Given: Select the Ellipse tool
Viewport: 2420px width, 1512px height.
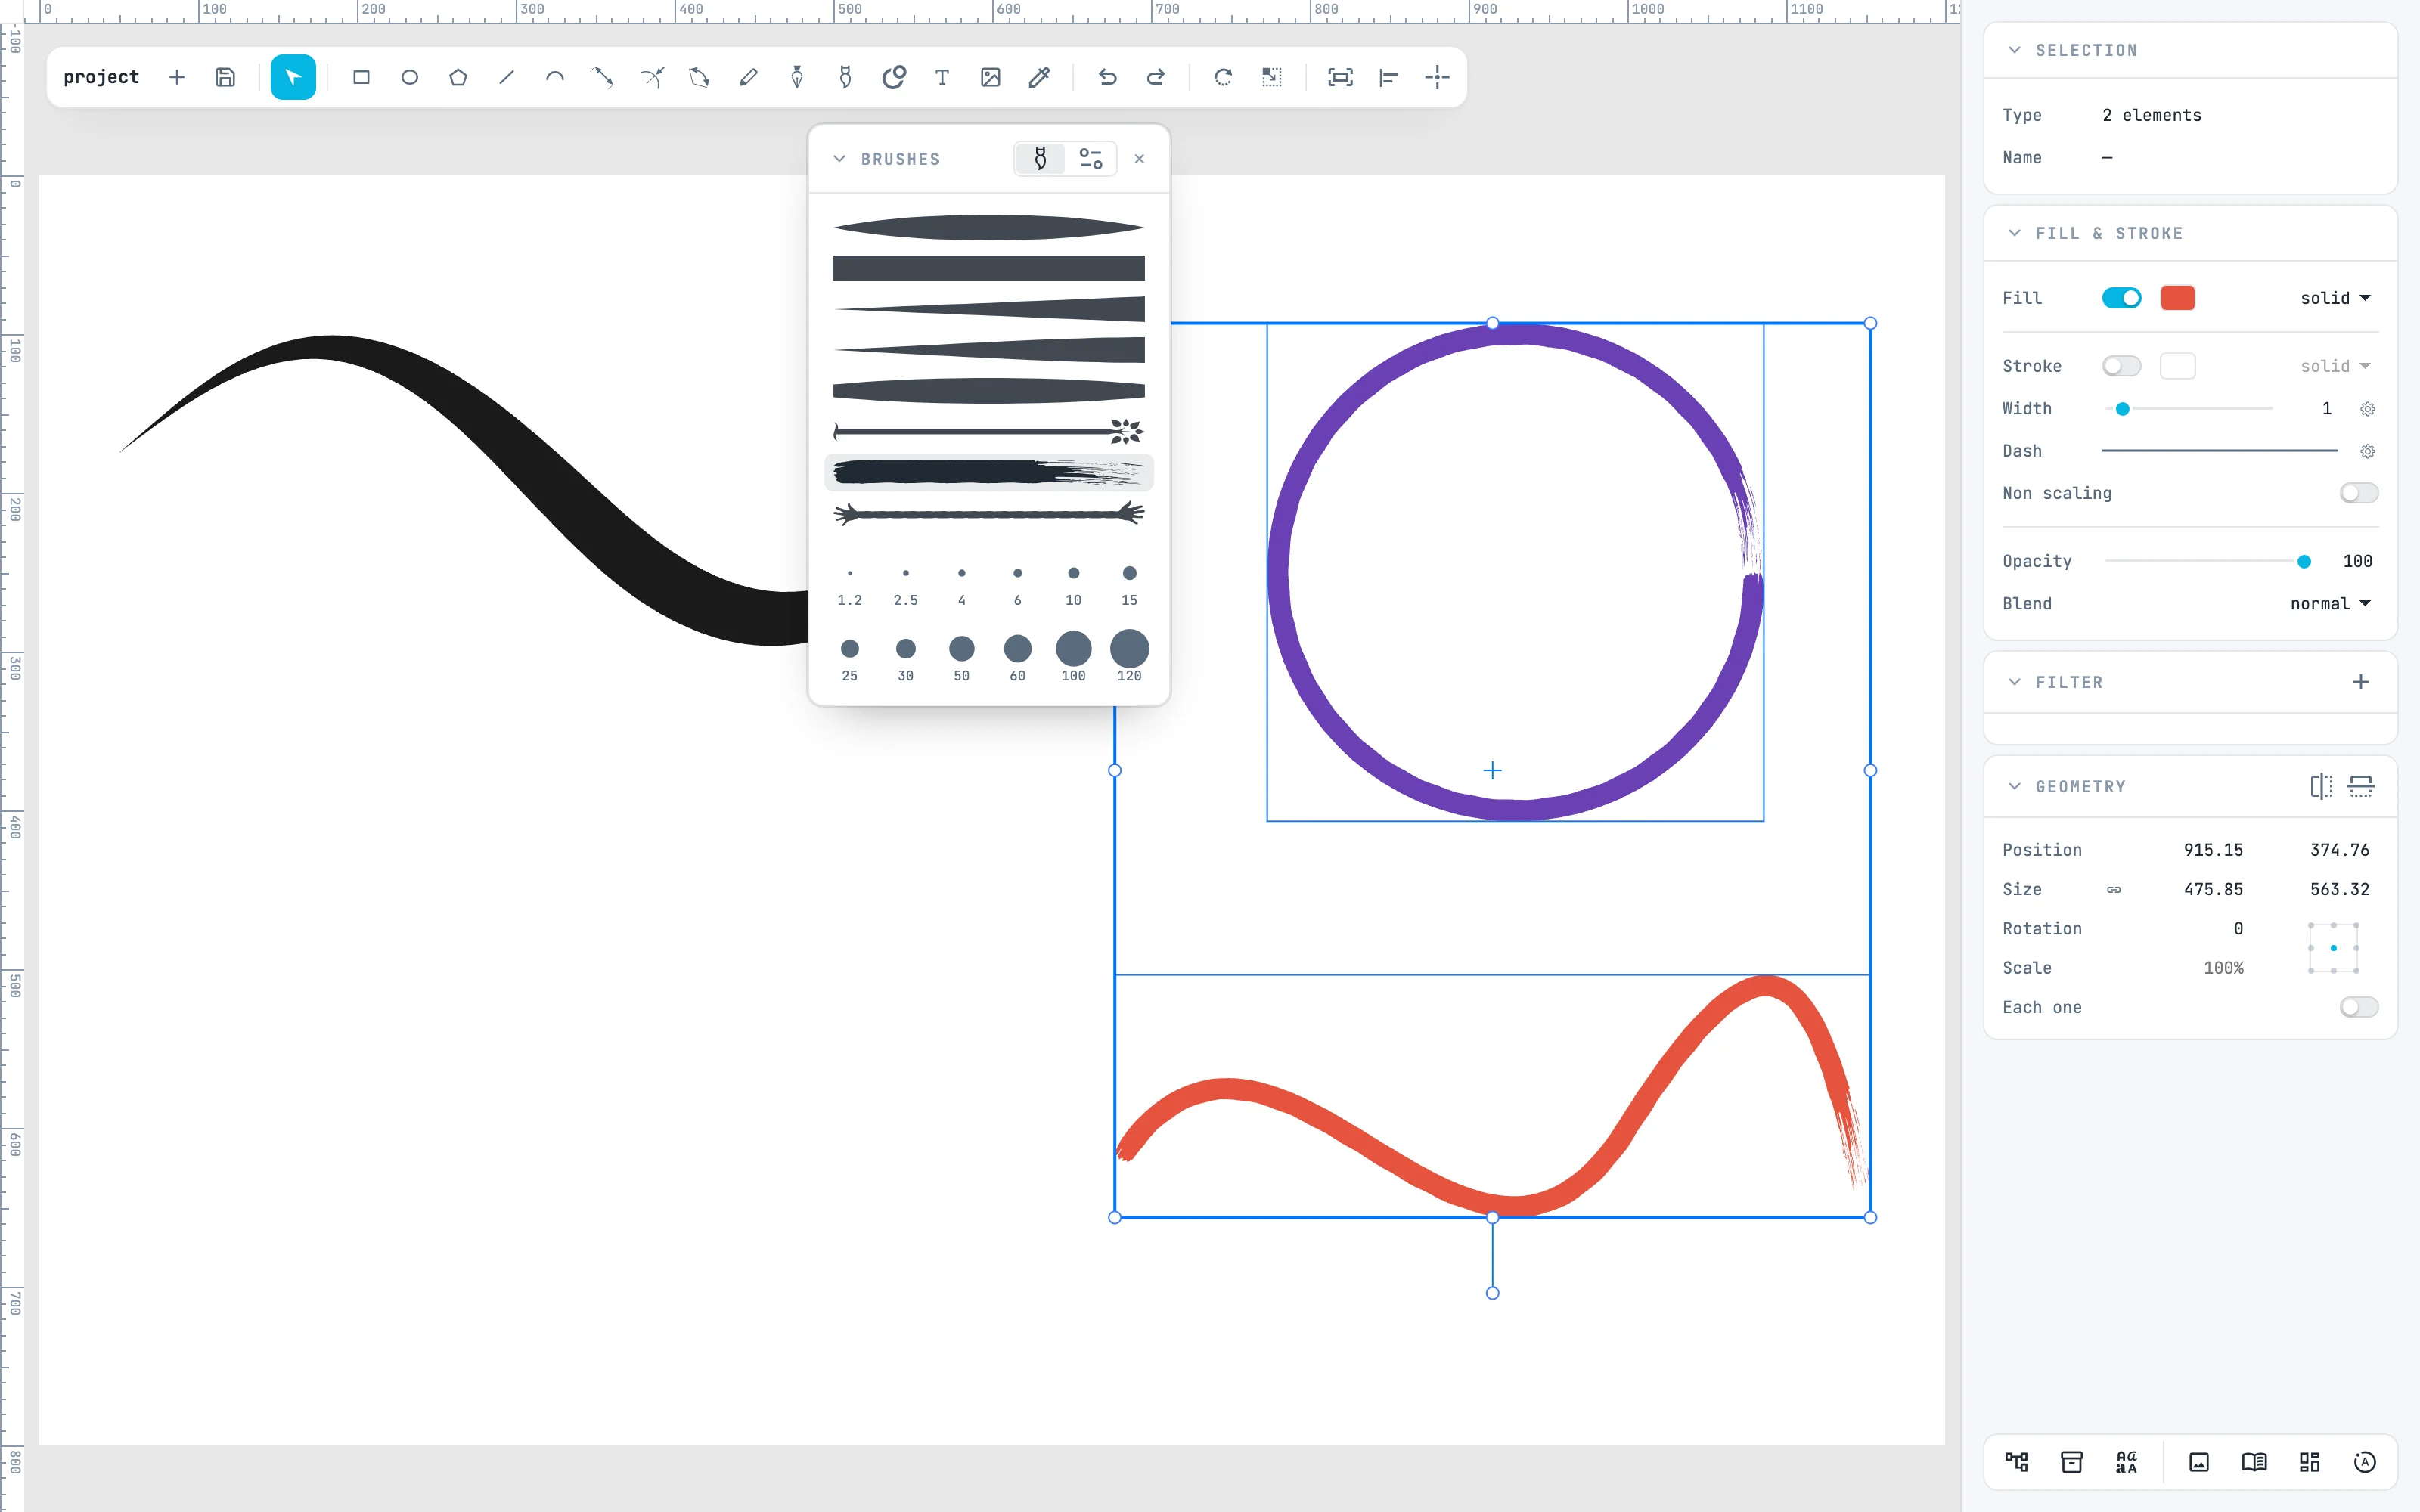Looking at the screenshot, I should [x=409, y=77].
